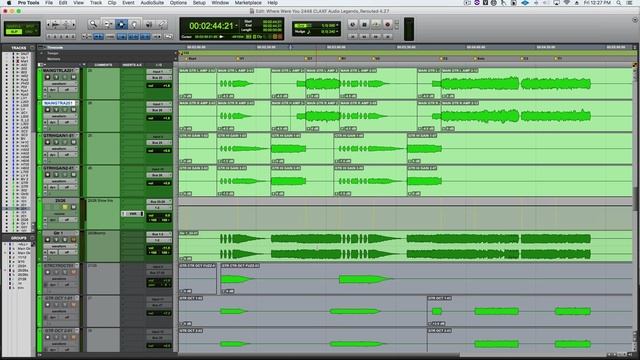640x360 pixels.
Task: Open top track's playlist selector arrow
Action: pos(77,71)
